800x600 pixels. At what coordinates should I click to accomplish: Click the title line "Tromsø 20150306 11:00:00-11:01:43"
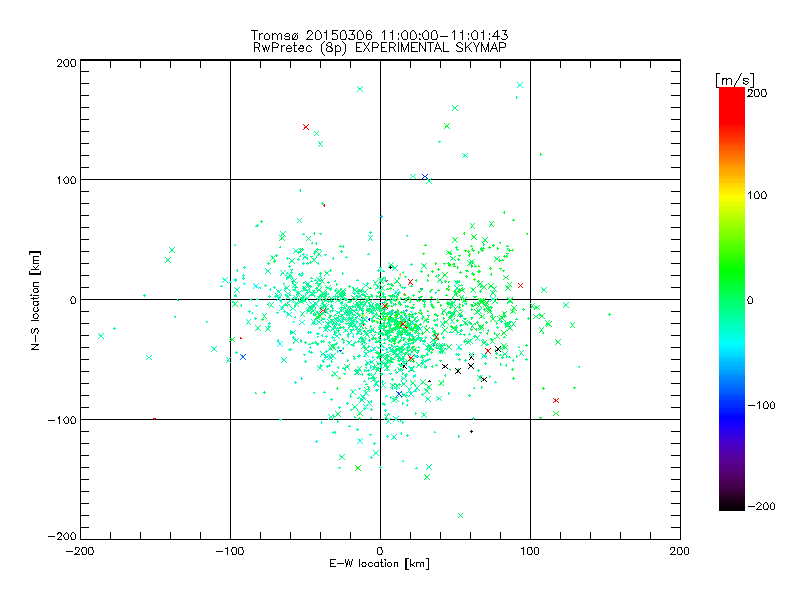point(380,35)
